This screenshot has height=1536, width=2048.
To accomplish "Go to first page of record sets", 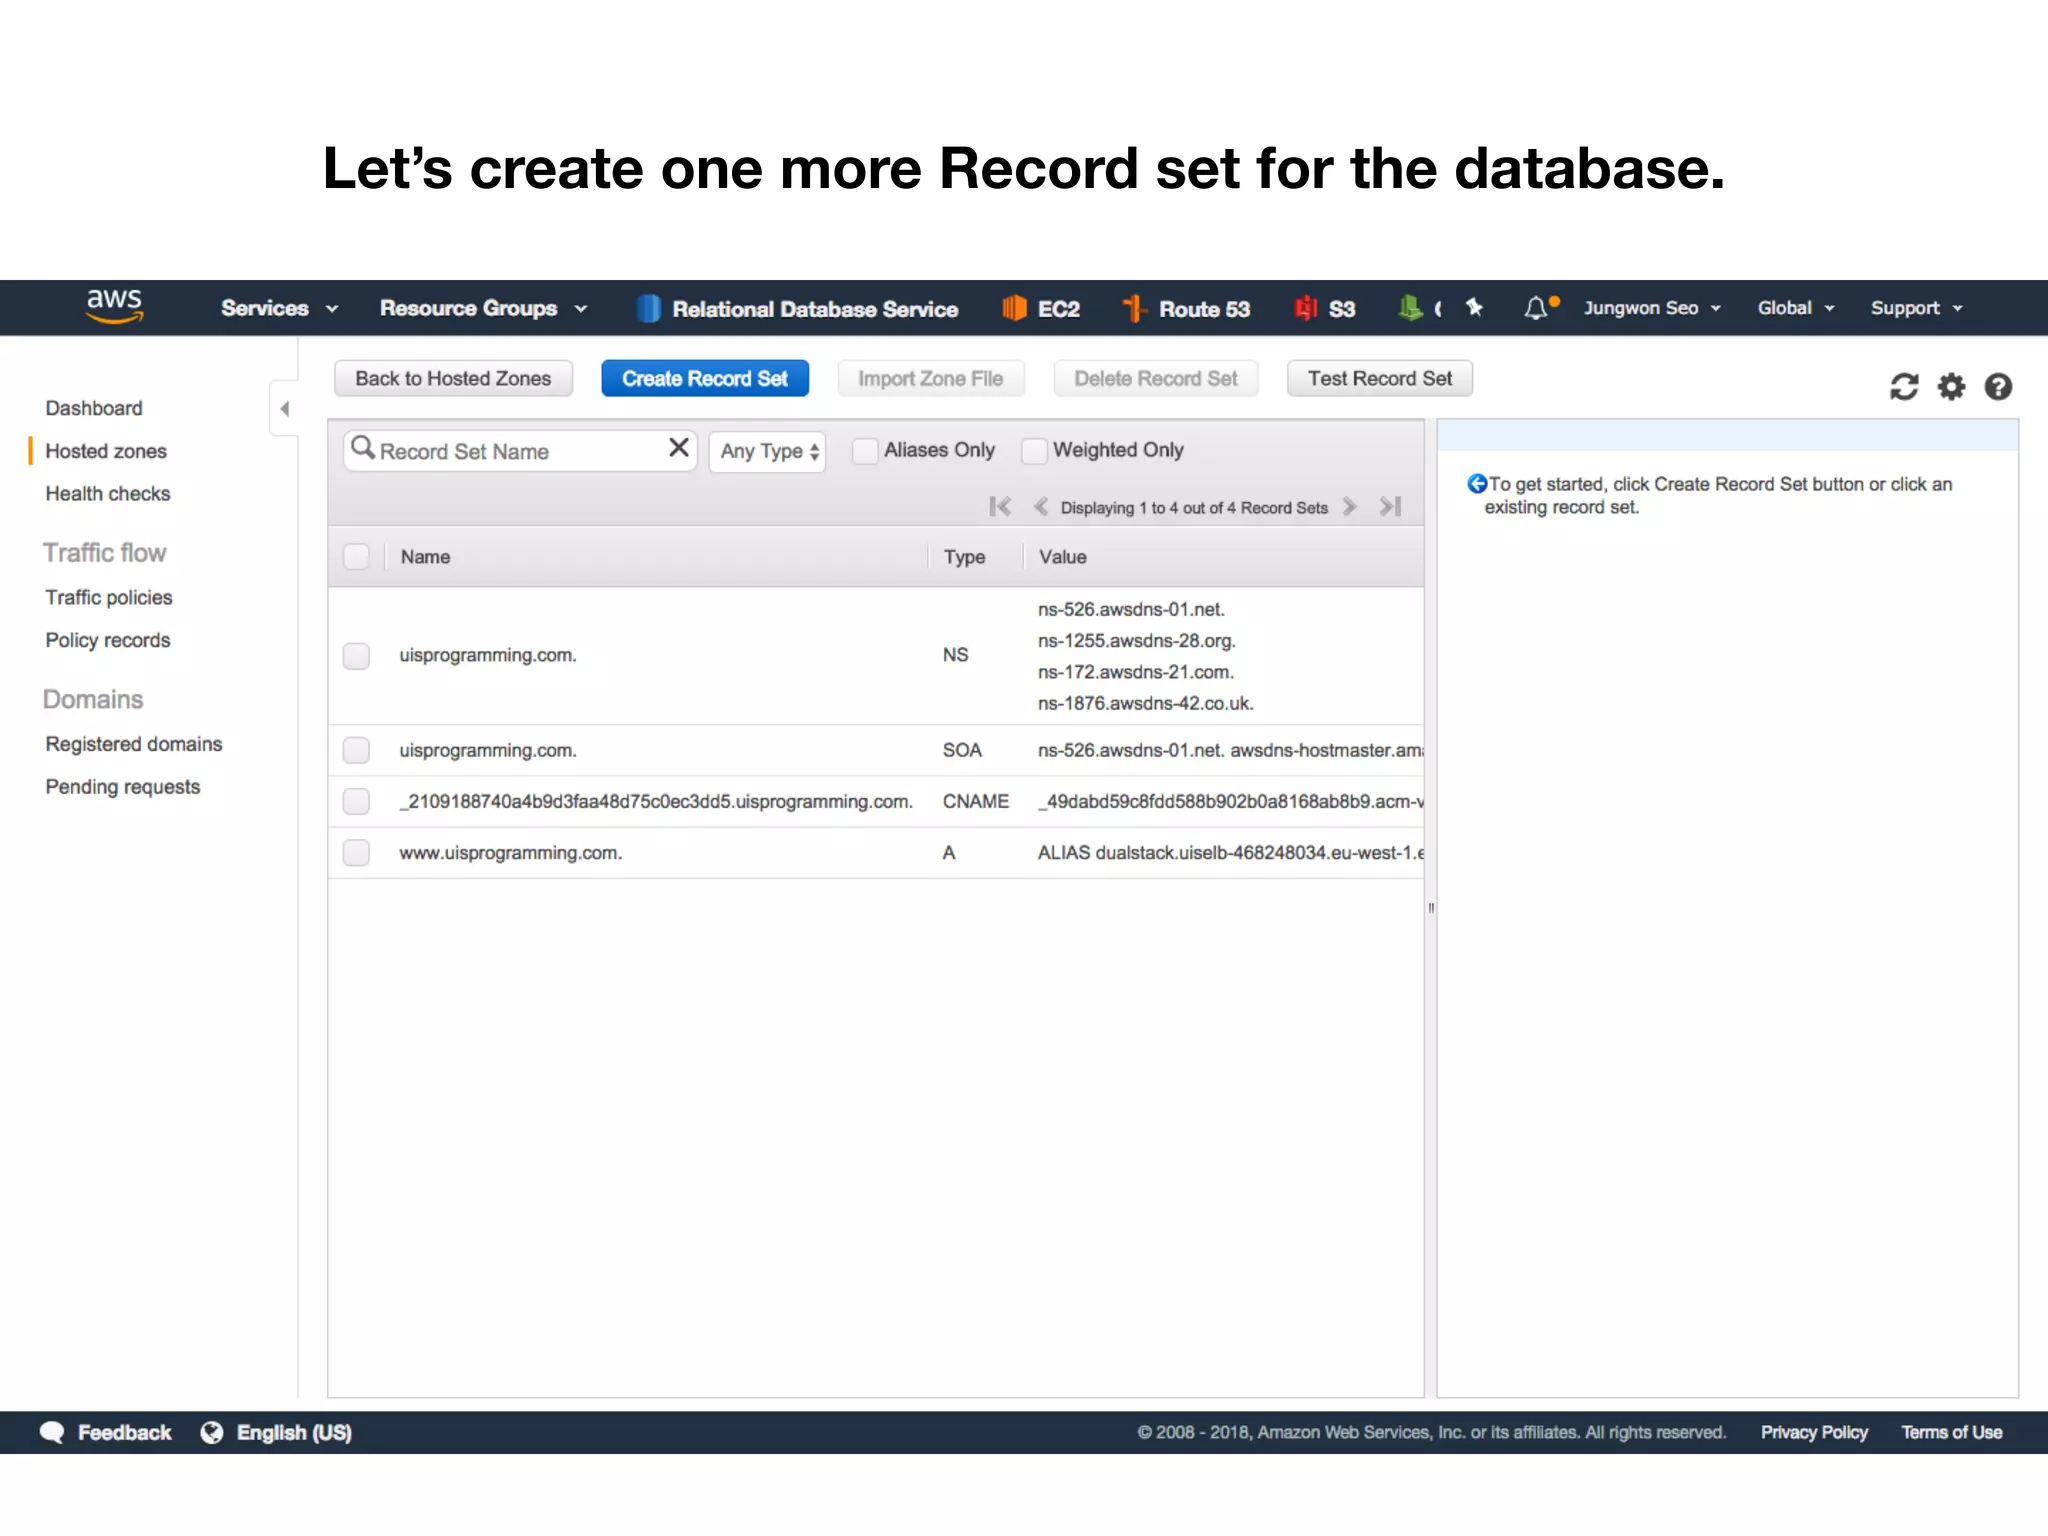I will coord(1000,507).
